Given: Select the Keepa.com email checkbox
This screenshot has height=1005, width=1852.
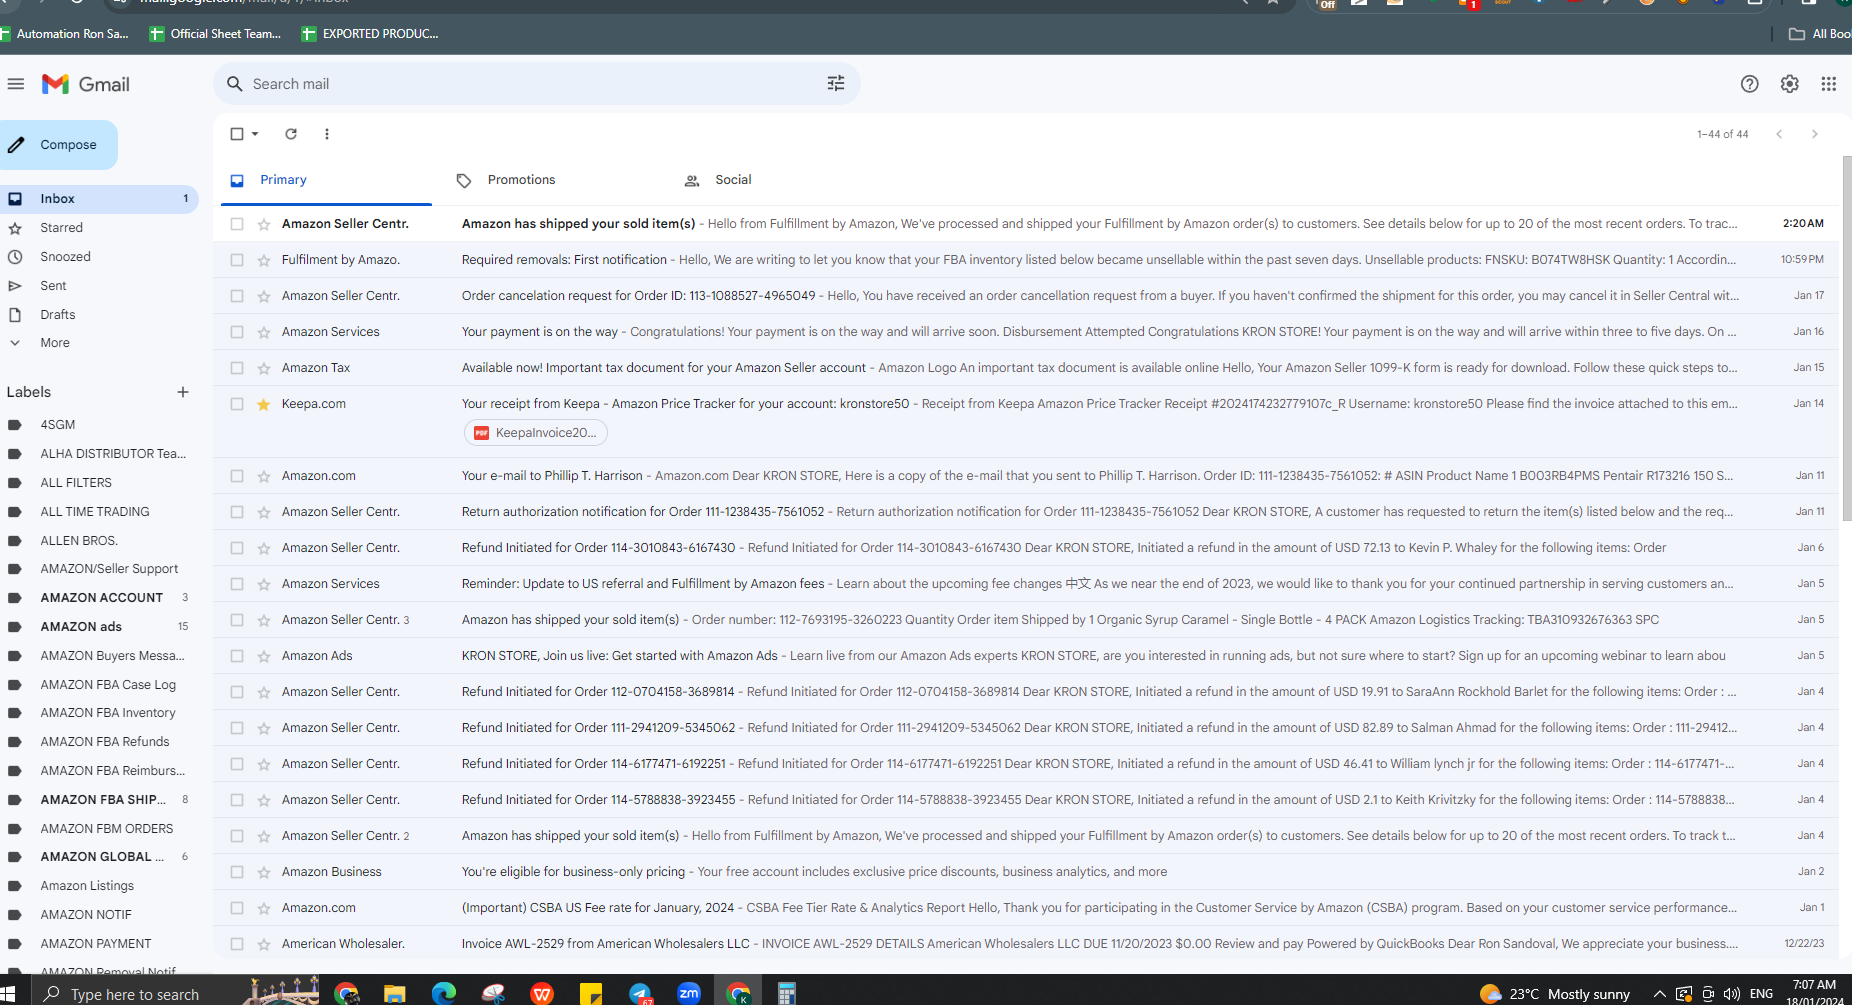Looking at the screenshot, I should coord(237,404).
